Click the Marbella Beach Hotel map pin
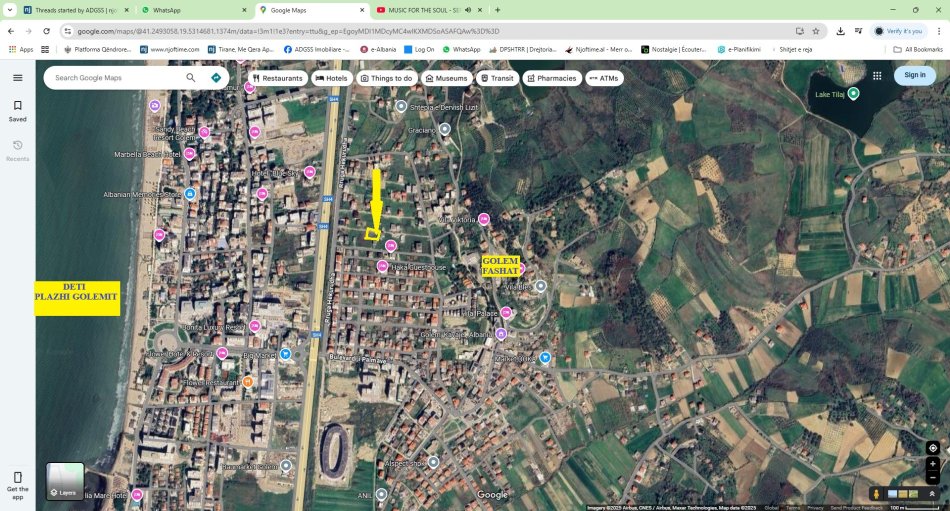 190,154
